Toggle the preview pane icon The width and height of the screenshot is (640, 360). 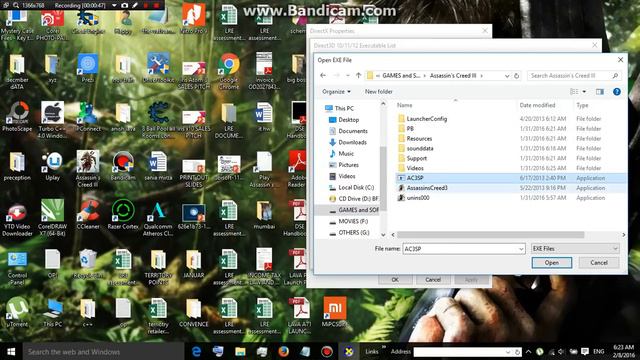click(x=600, y=91)
